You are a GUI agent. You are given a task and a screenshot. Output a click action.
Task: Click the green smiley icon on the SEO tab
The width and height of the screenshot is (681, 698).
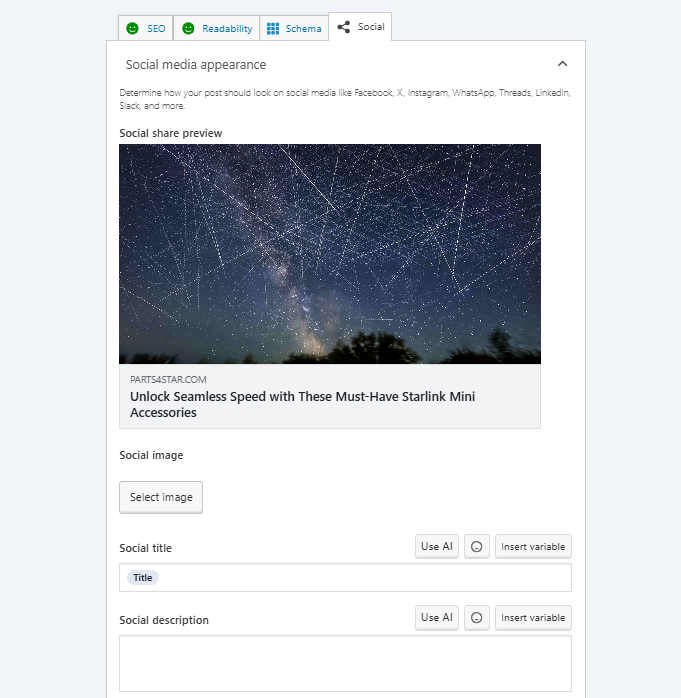(132, 29)
